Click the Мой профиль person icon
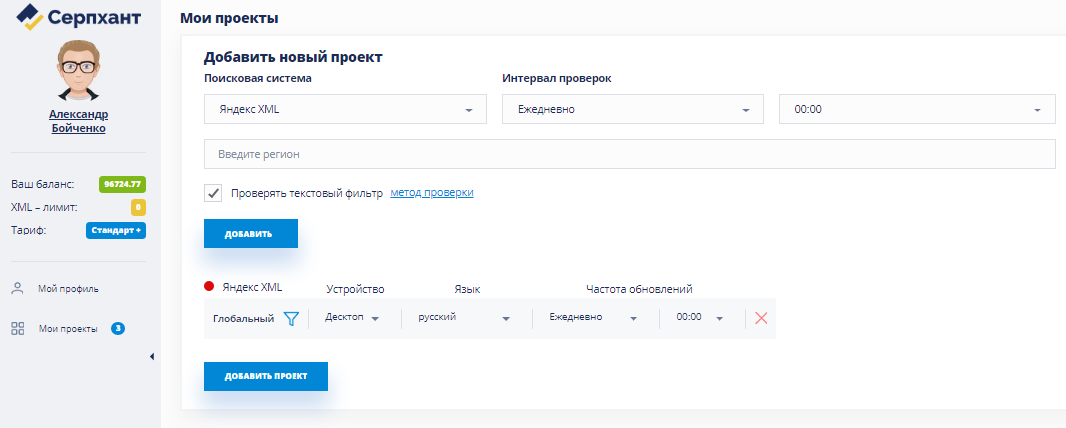The height and width of the screenshot is (428, 1066). tap(17, 289)
